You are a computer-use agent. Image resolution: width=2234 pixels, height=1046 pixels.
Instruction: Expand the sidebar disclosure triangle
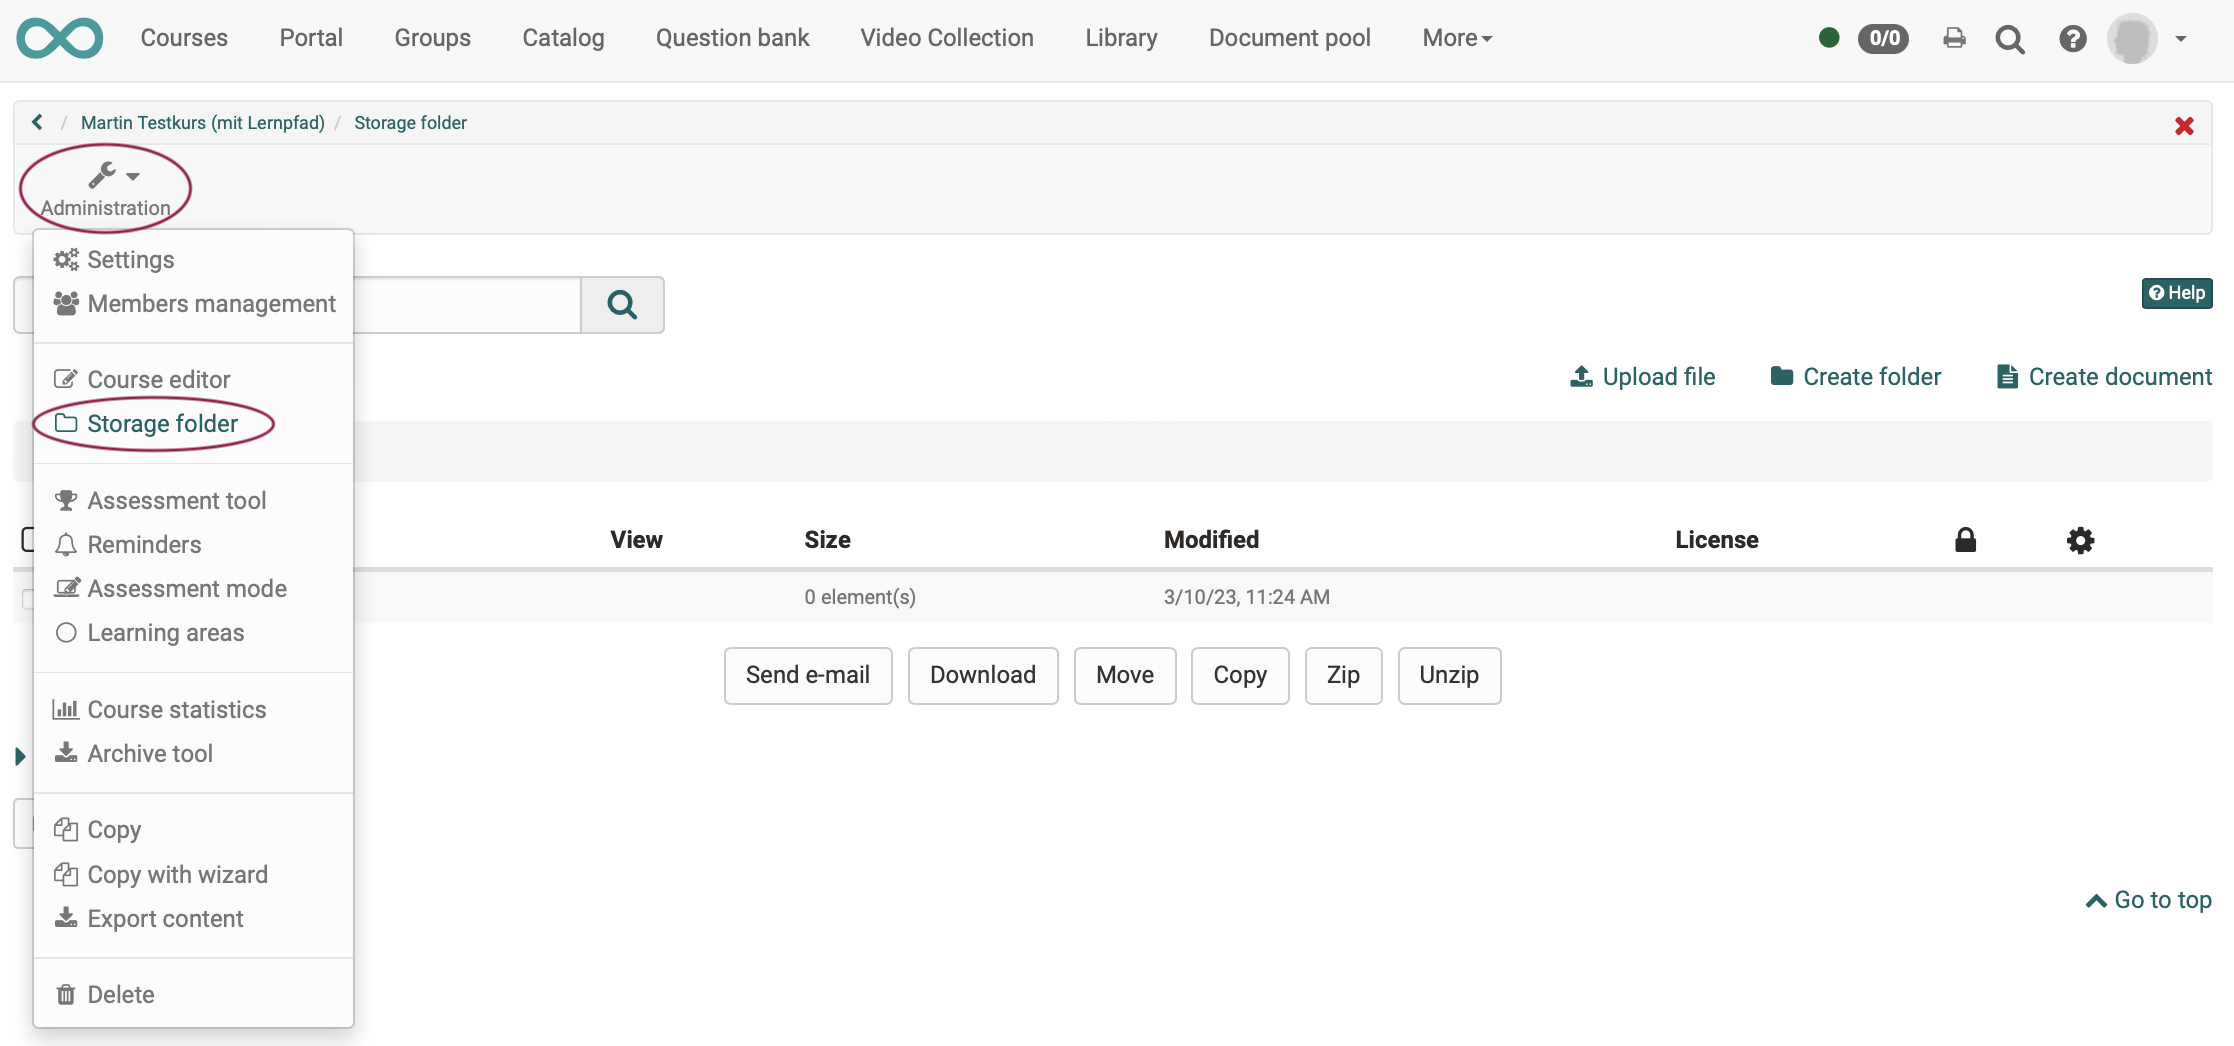click(x=22, y=756)
